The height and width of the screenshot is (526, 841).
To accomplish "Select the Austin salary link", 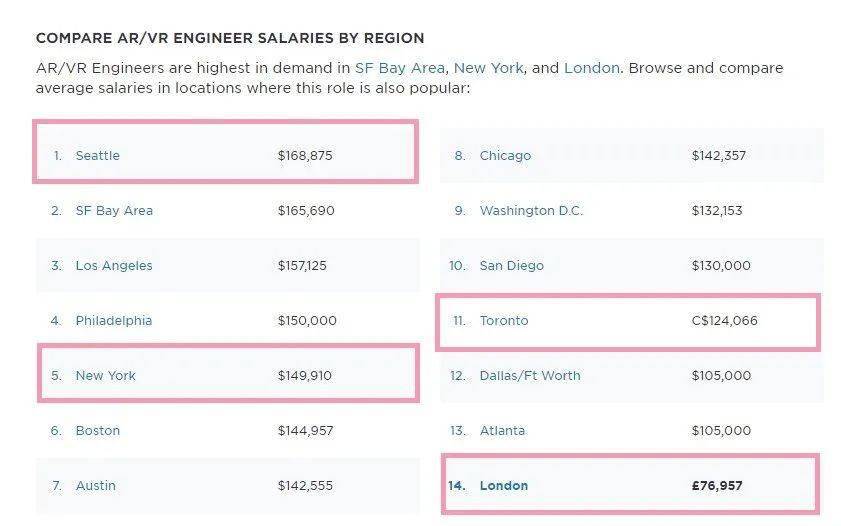I will click(x=95, y=486).
